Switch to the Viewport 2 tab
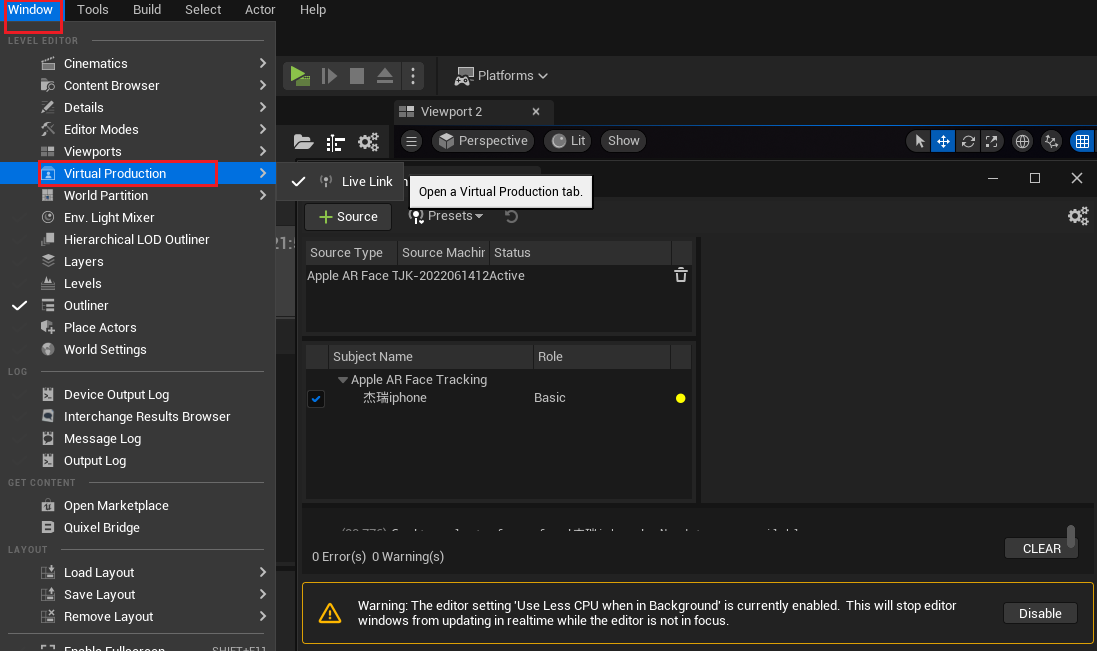The width and height of the screenshot is (1097, 651). click(x=451, y=112)
